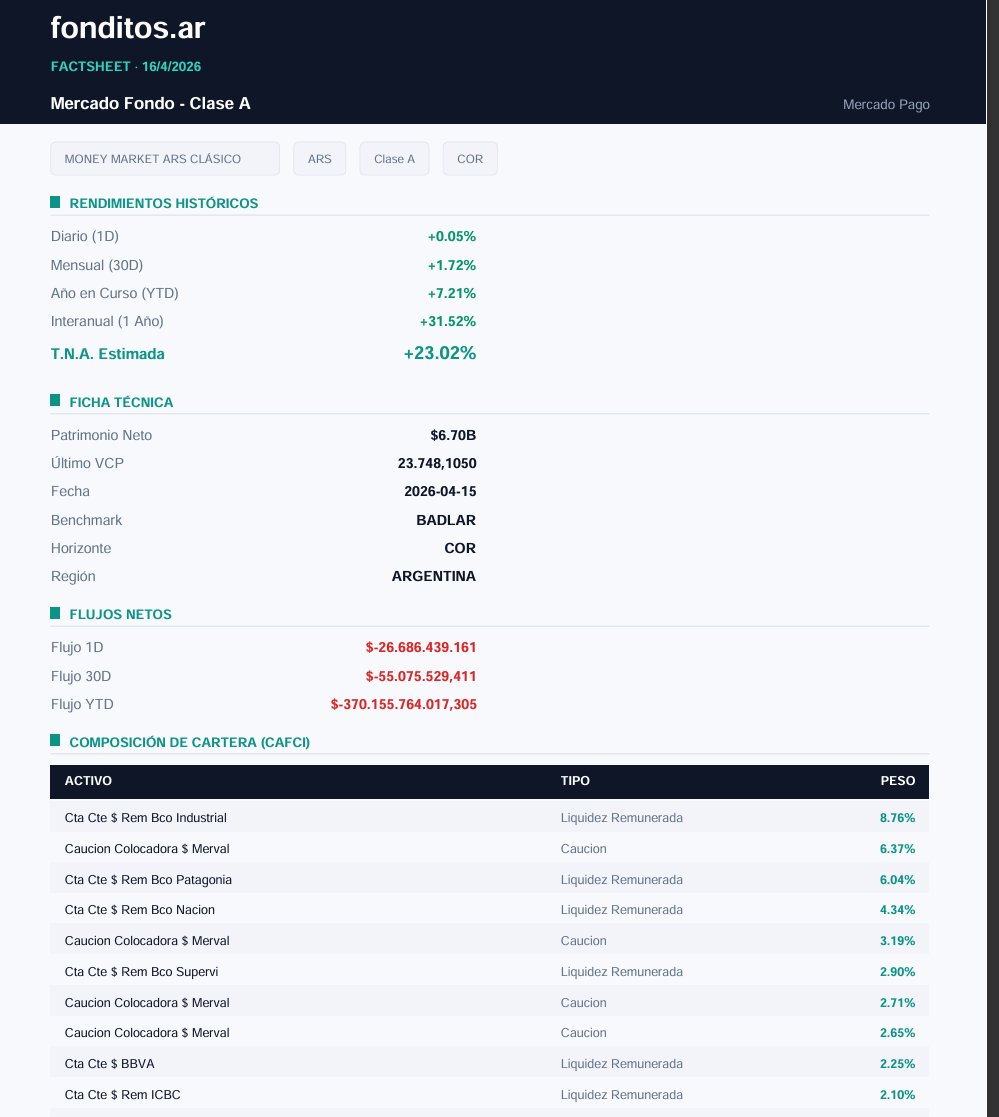Click the COMPOSICIÓN DE CARTERA (CAFCI) heading
This screenshot has width=999, height=1117.
coord(190,742)
